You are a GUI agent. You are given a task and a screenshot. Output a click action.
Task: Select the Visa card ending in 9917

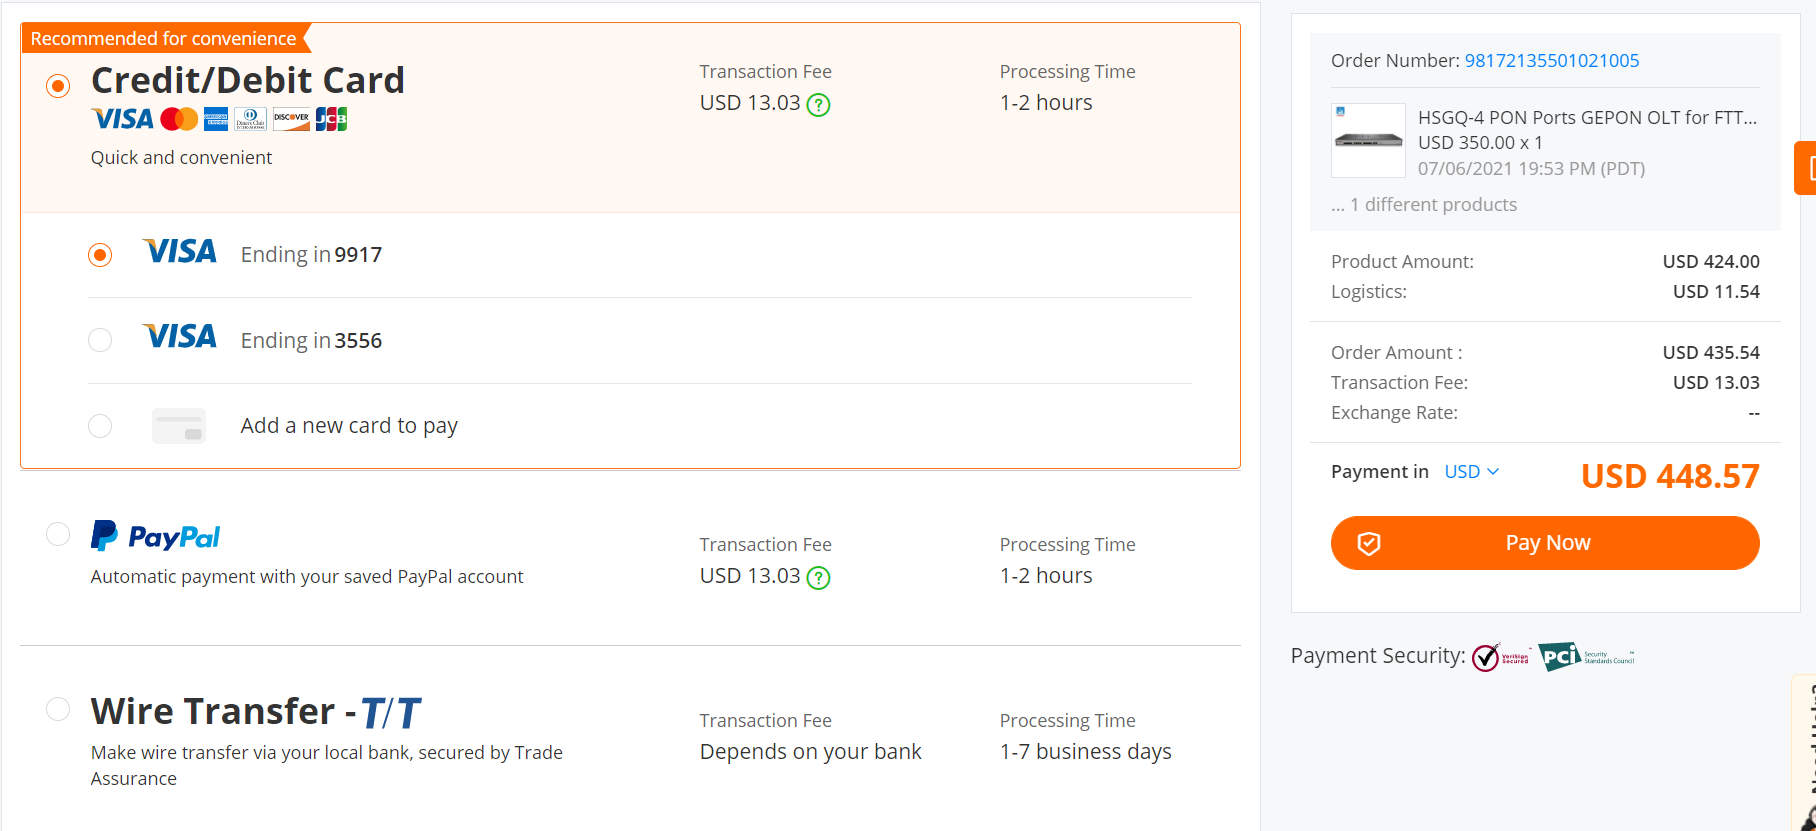[x=100, y=255]
